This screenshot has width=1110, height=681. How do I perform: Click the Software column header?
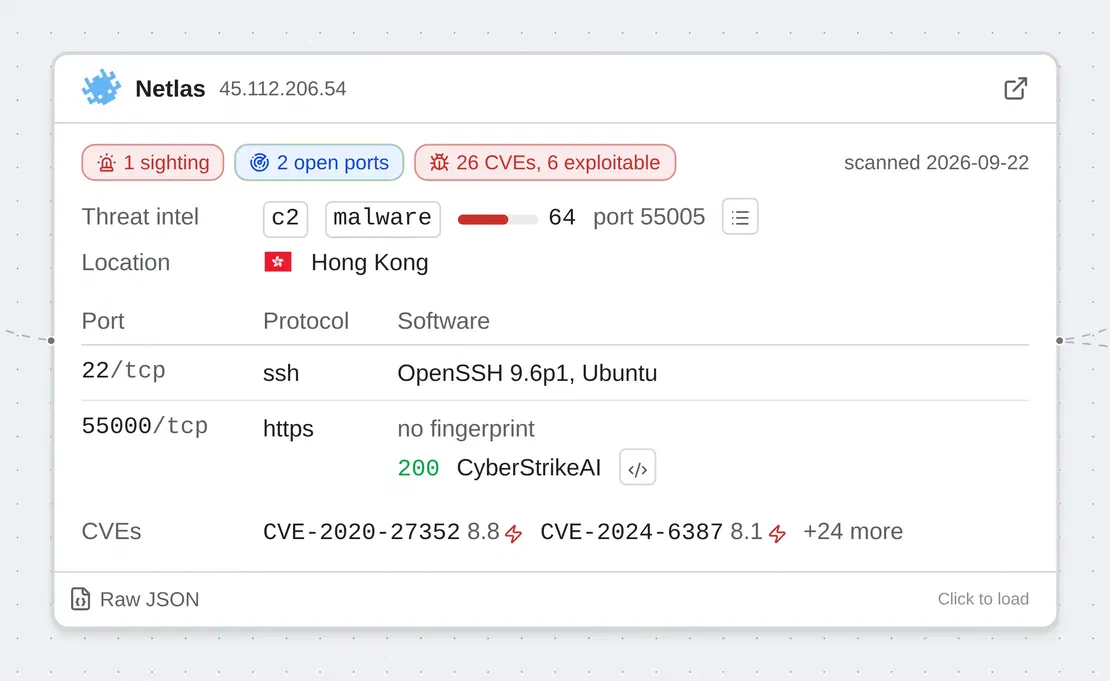click(x=444, y=321)
